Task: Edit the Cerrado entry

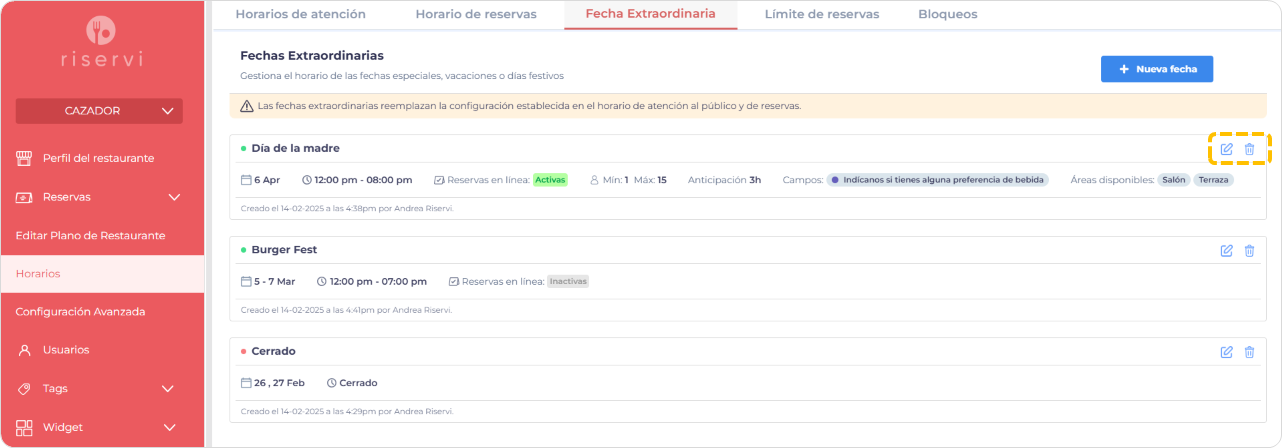Action: [x=1227, y=352]
